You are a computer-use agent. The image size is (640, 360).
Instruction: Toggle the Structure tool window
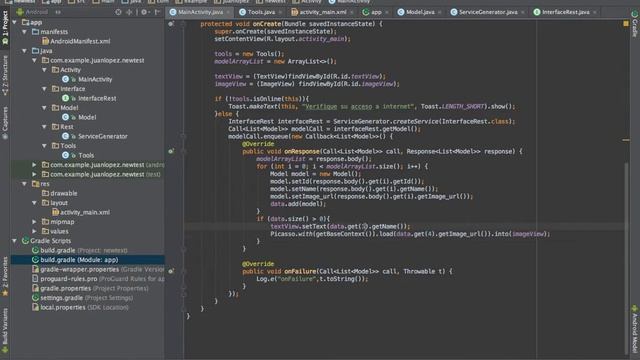(5, 76)
